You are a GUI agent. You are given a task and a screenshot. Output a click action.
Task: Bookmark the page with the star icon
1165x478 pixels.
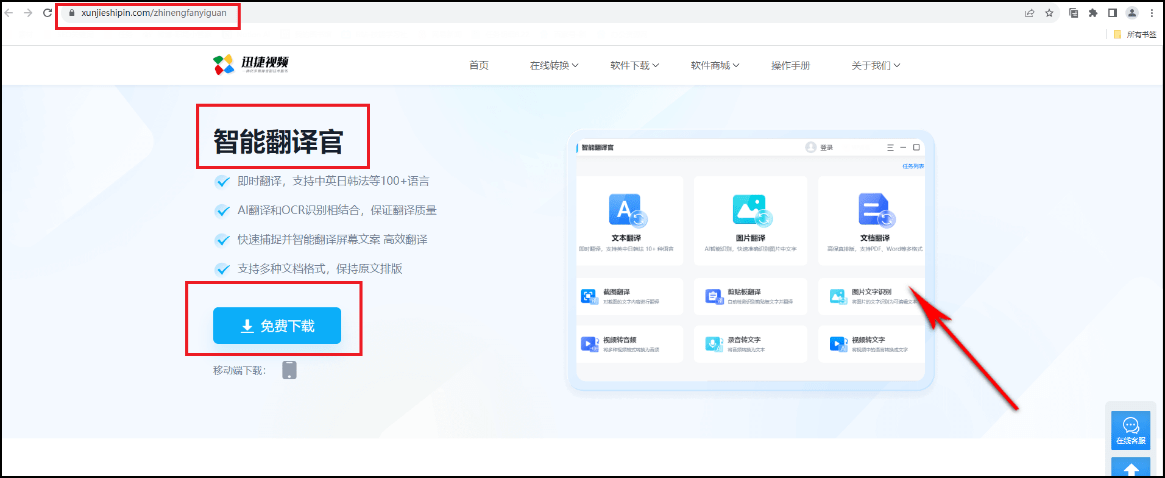pyautogui.click(x=1049, y=13)
